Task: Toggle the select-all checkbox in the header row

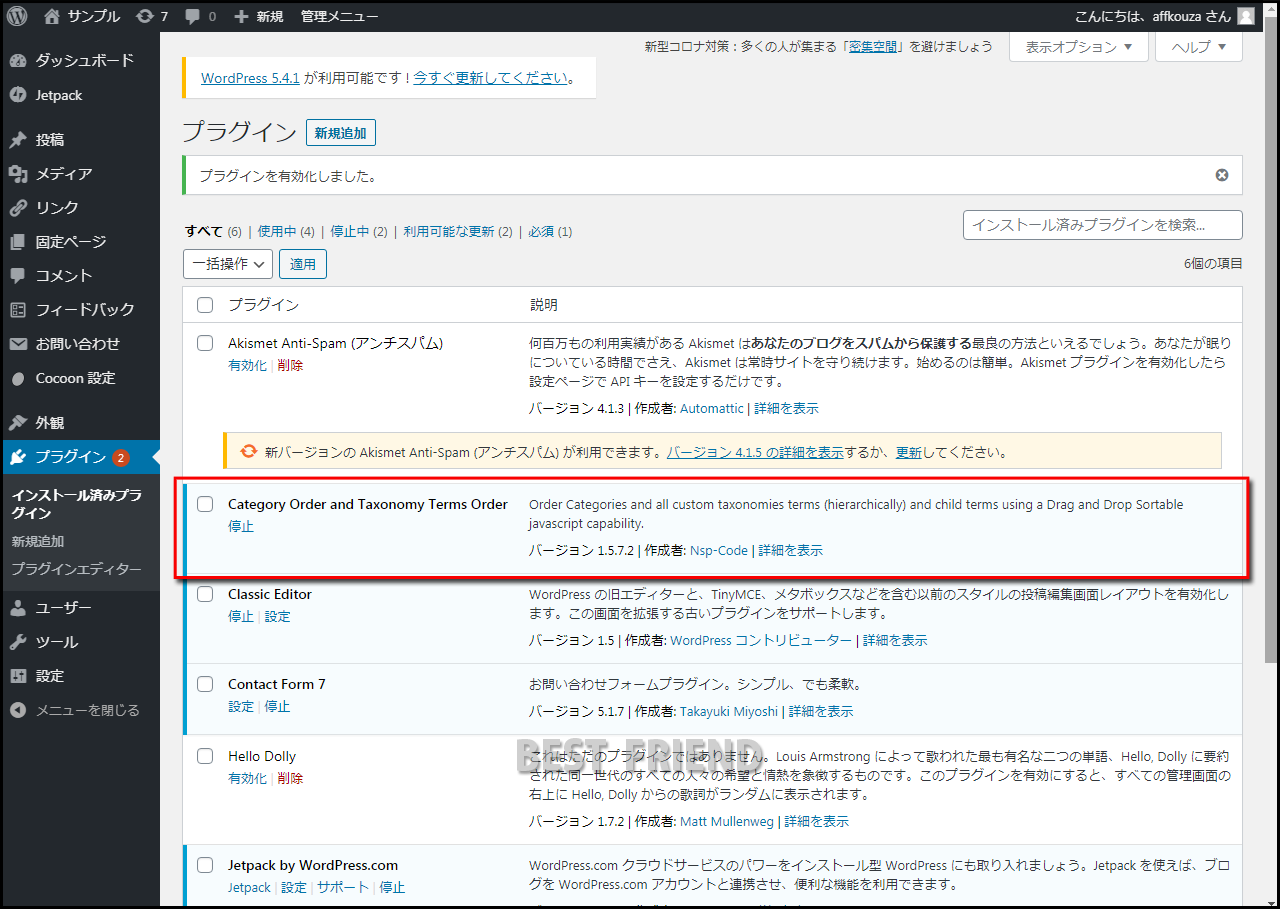Action: click(x=205, y=305)
